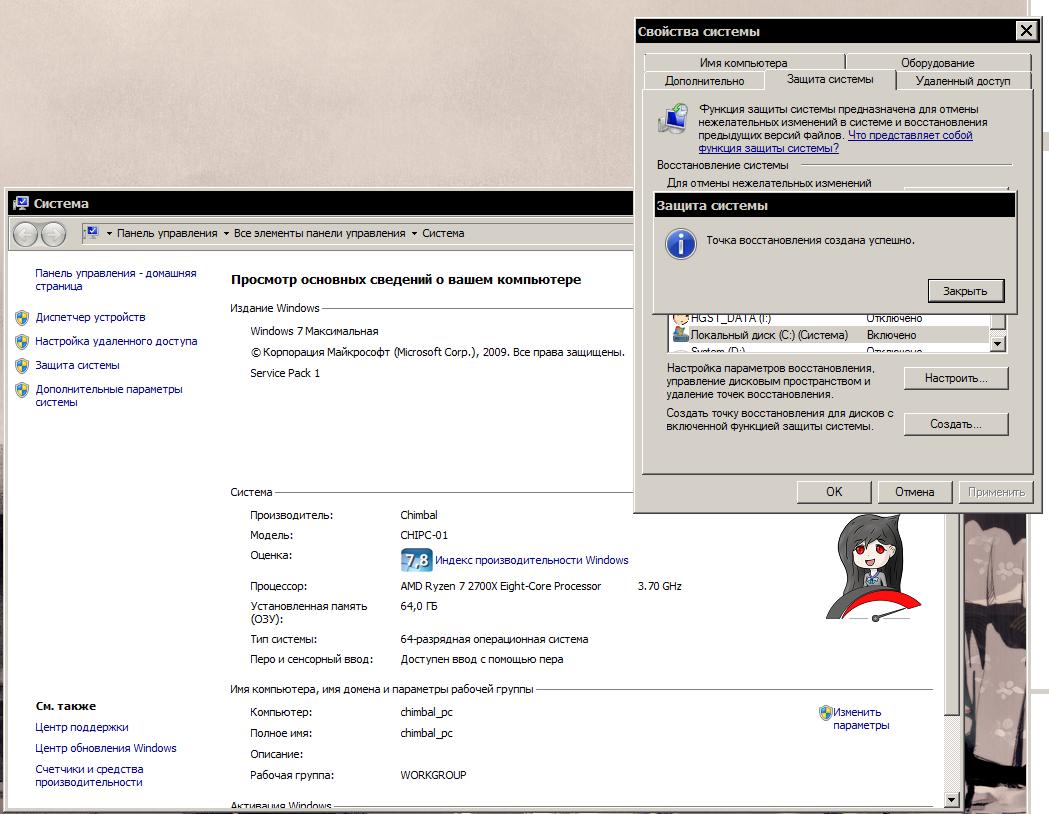
Task: Open Панель управления - домашняя страница link
Action: (116, 280)
